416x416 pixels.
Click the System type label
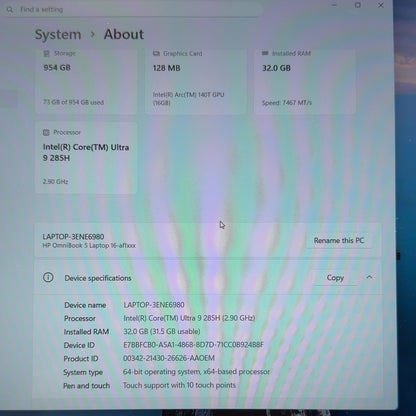(83, 372)
